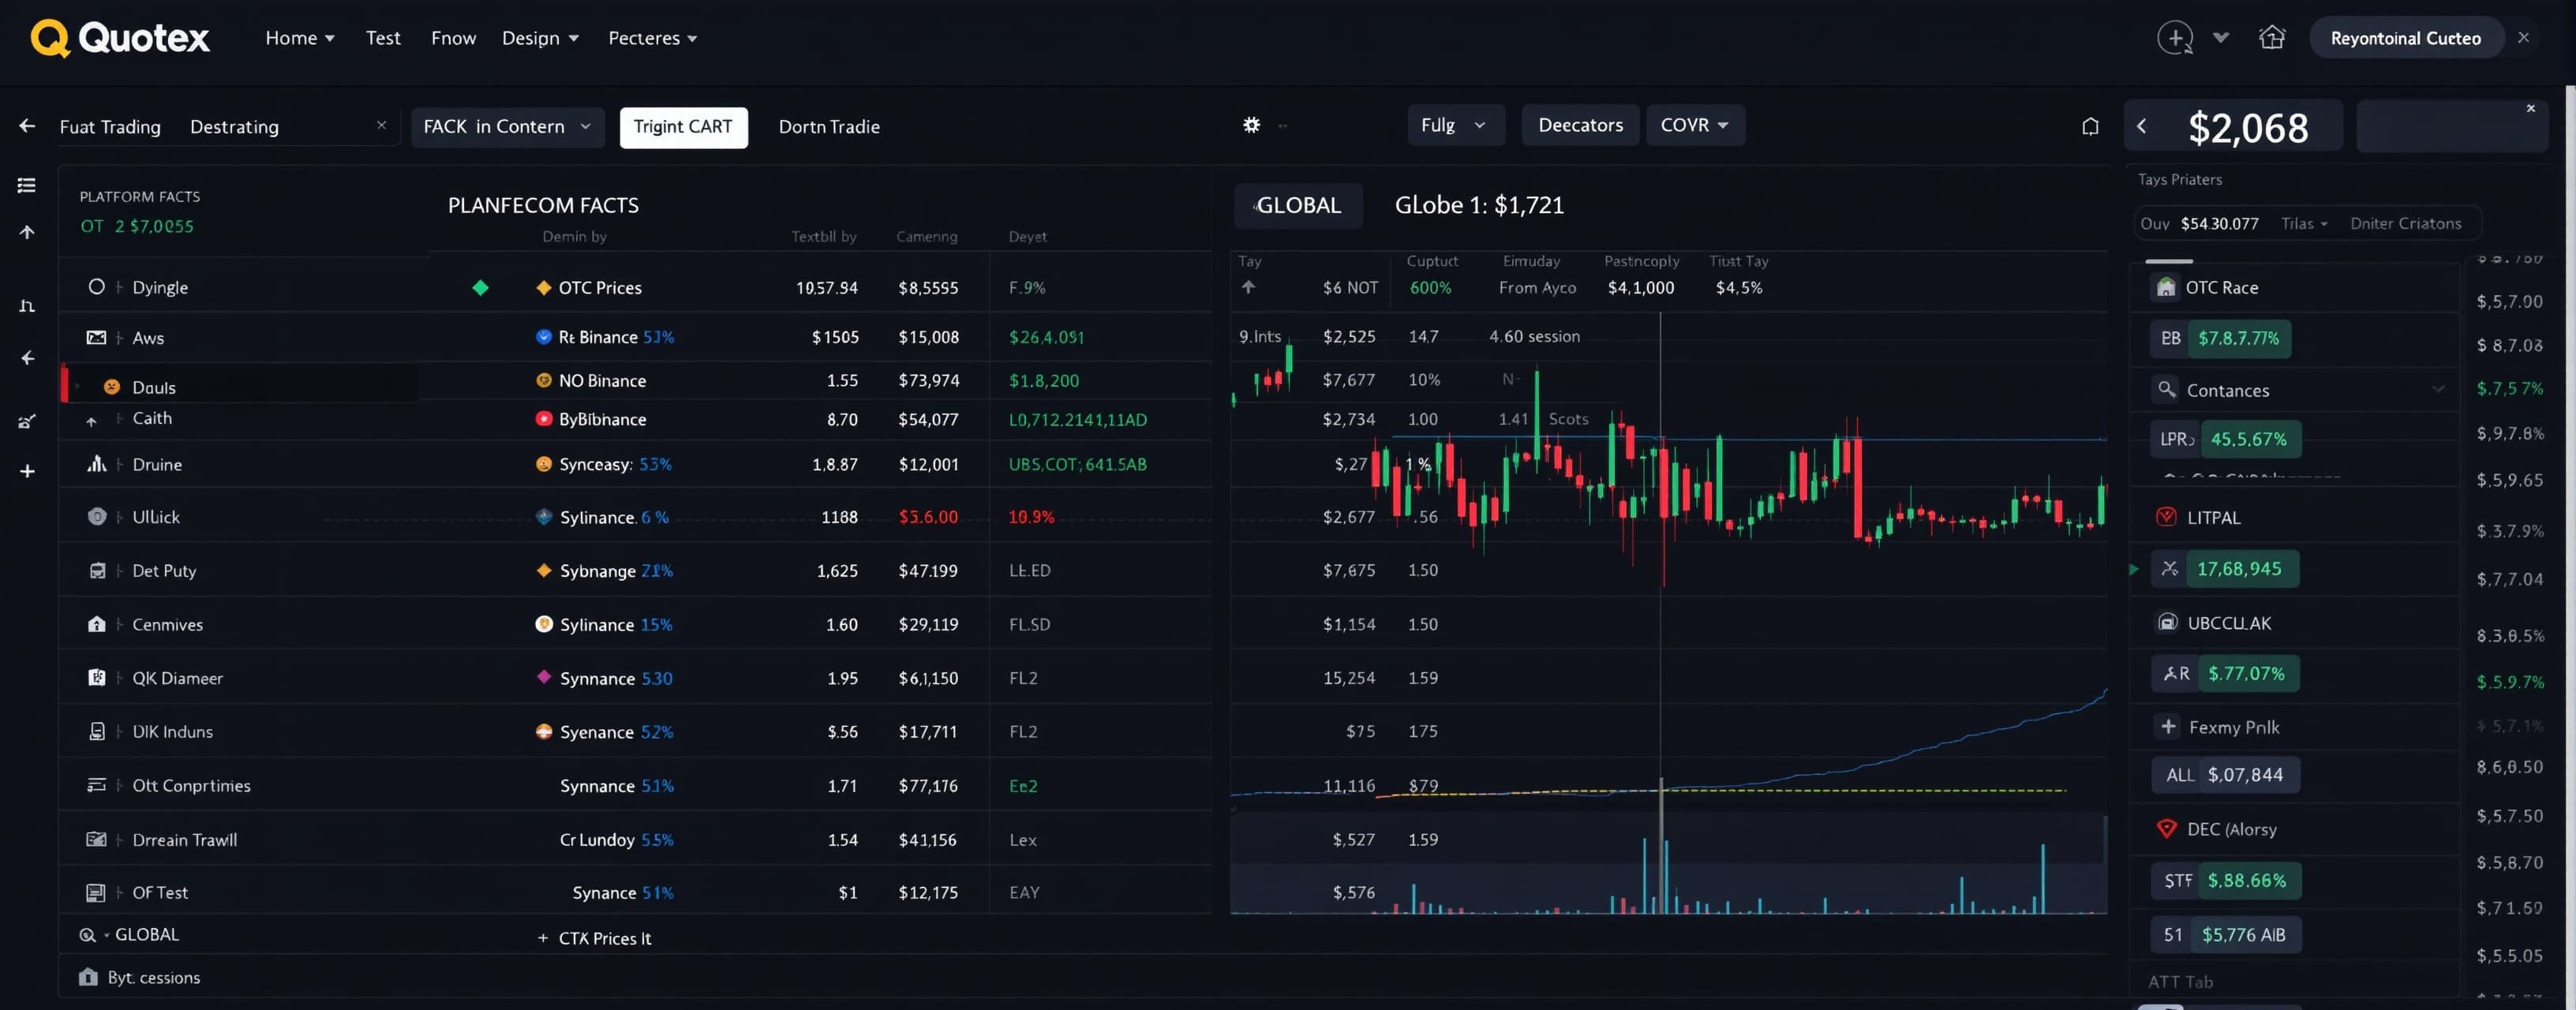Expand the Fulg dropdown

click(1456, 125)
